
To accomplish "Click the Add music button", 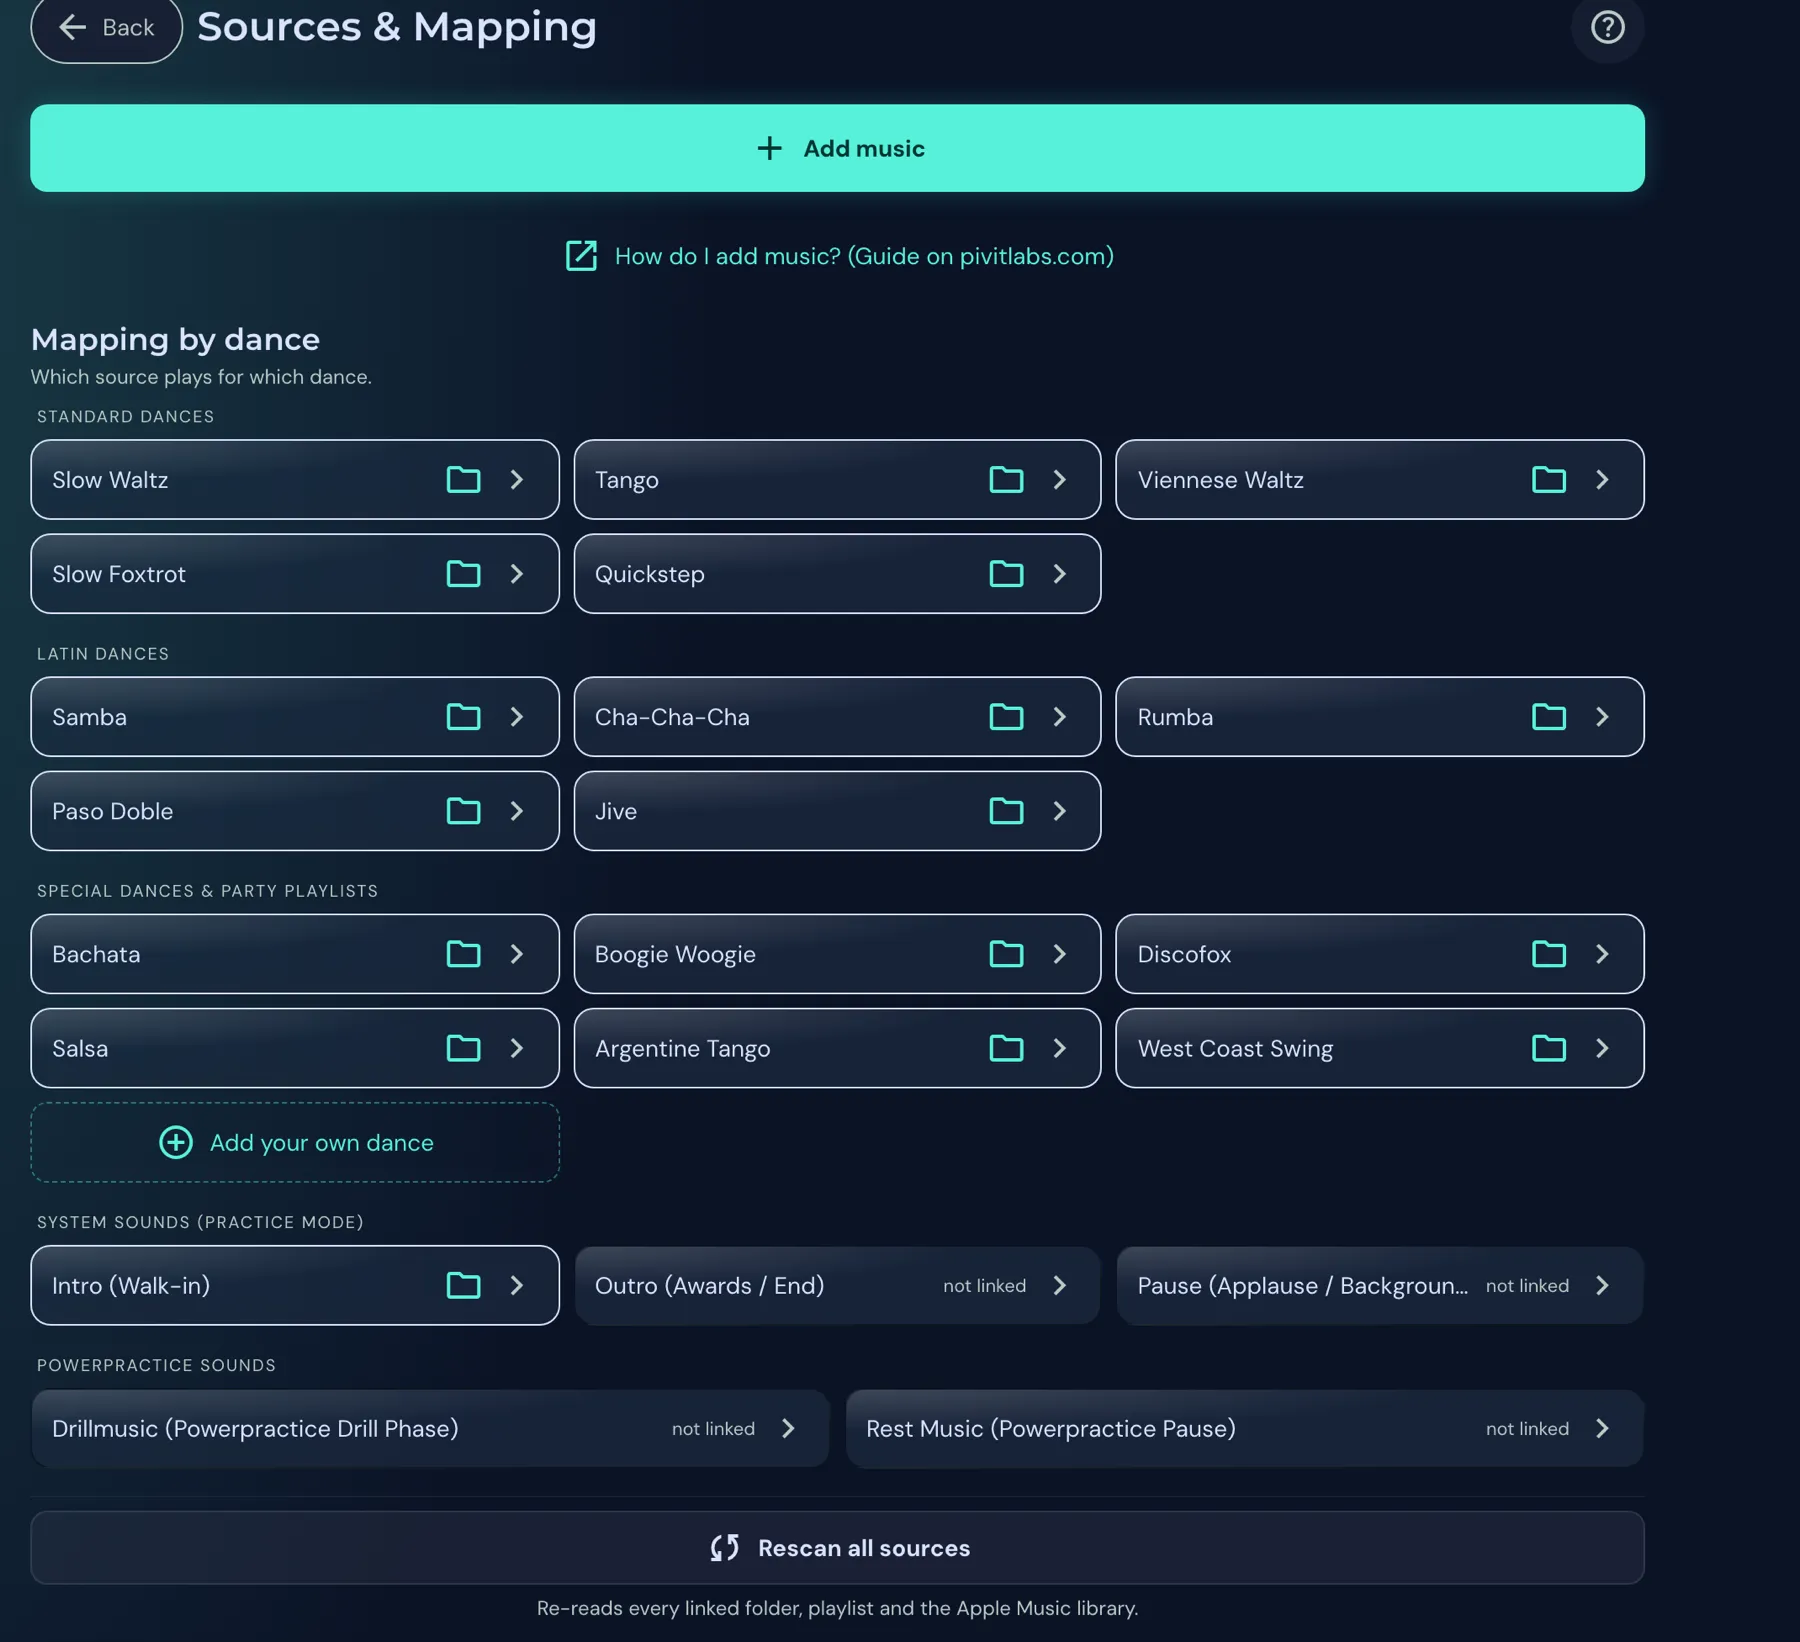I will [837, 148].
